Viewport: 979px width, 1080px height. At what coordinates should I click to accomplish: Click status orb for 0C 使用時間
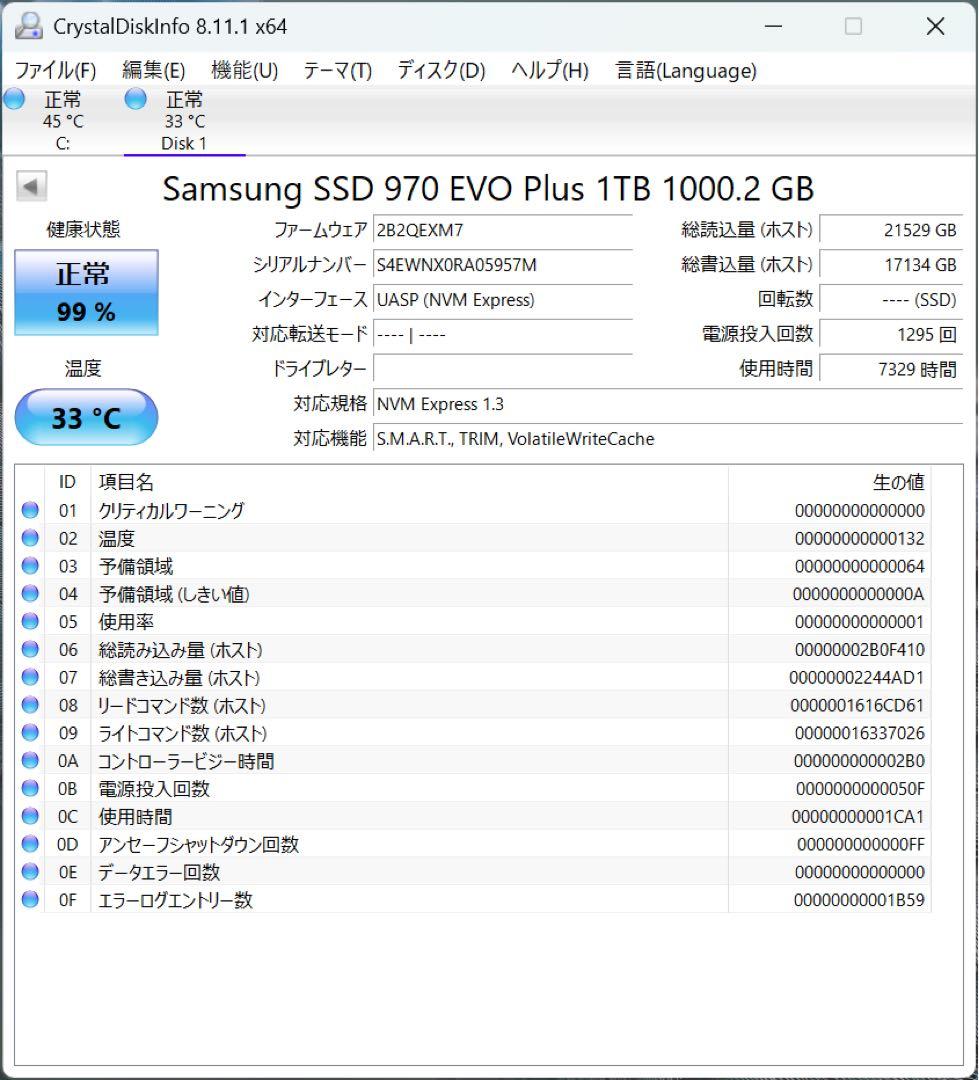(x=30, y=816)
